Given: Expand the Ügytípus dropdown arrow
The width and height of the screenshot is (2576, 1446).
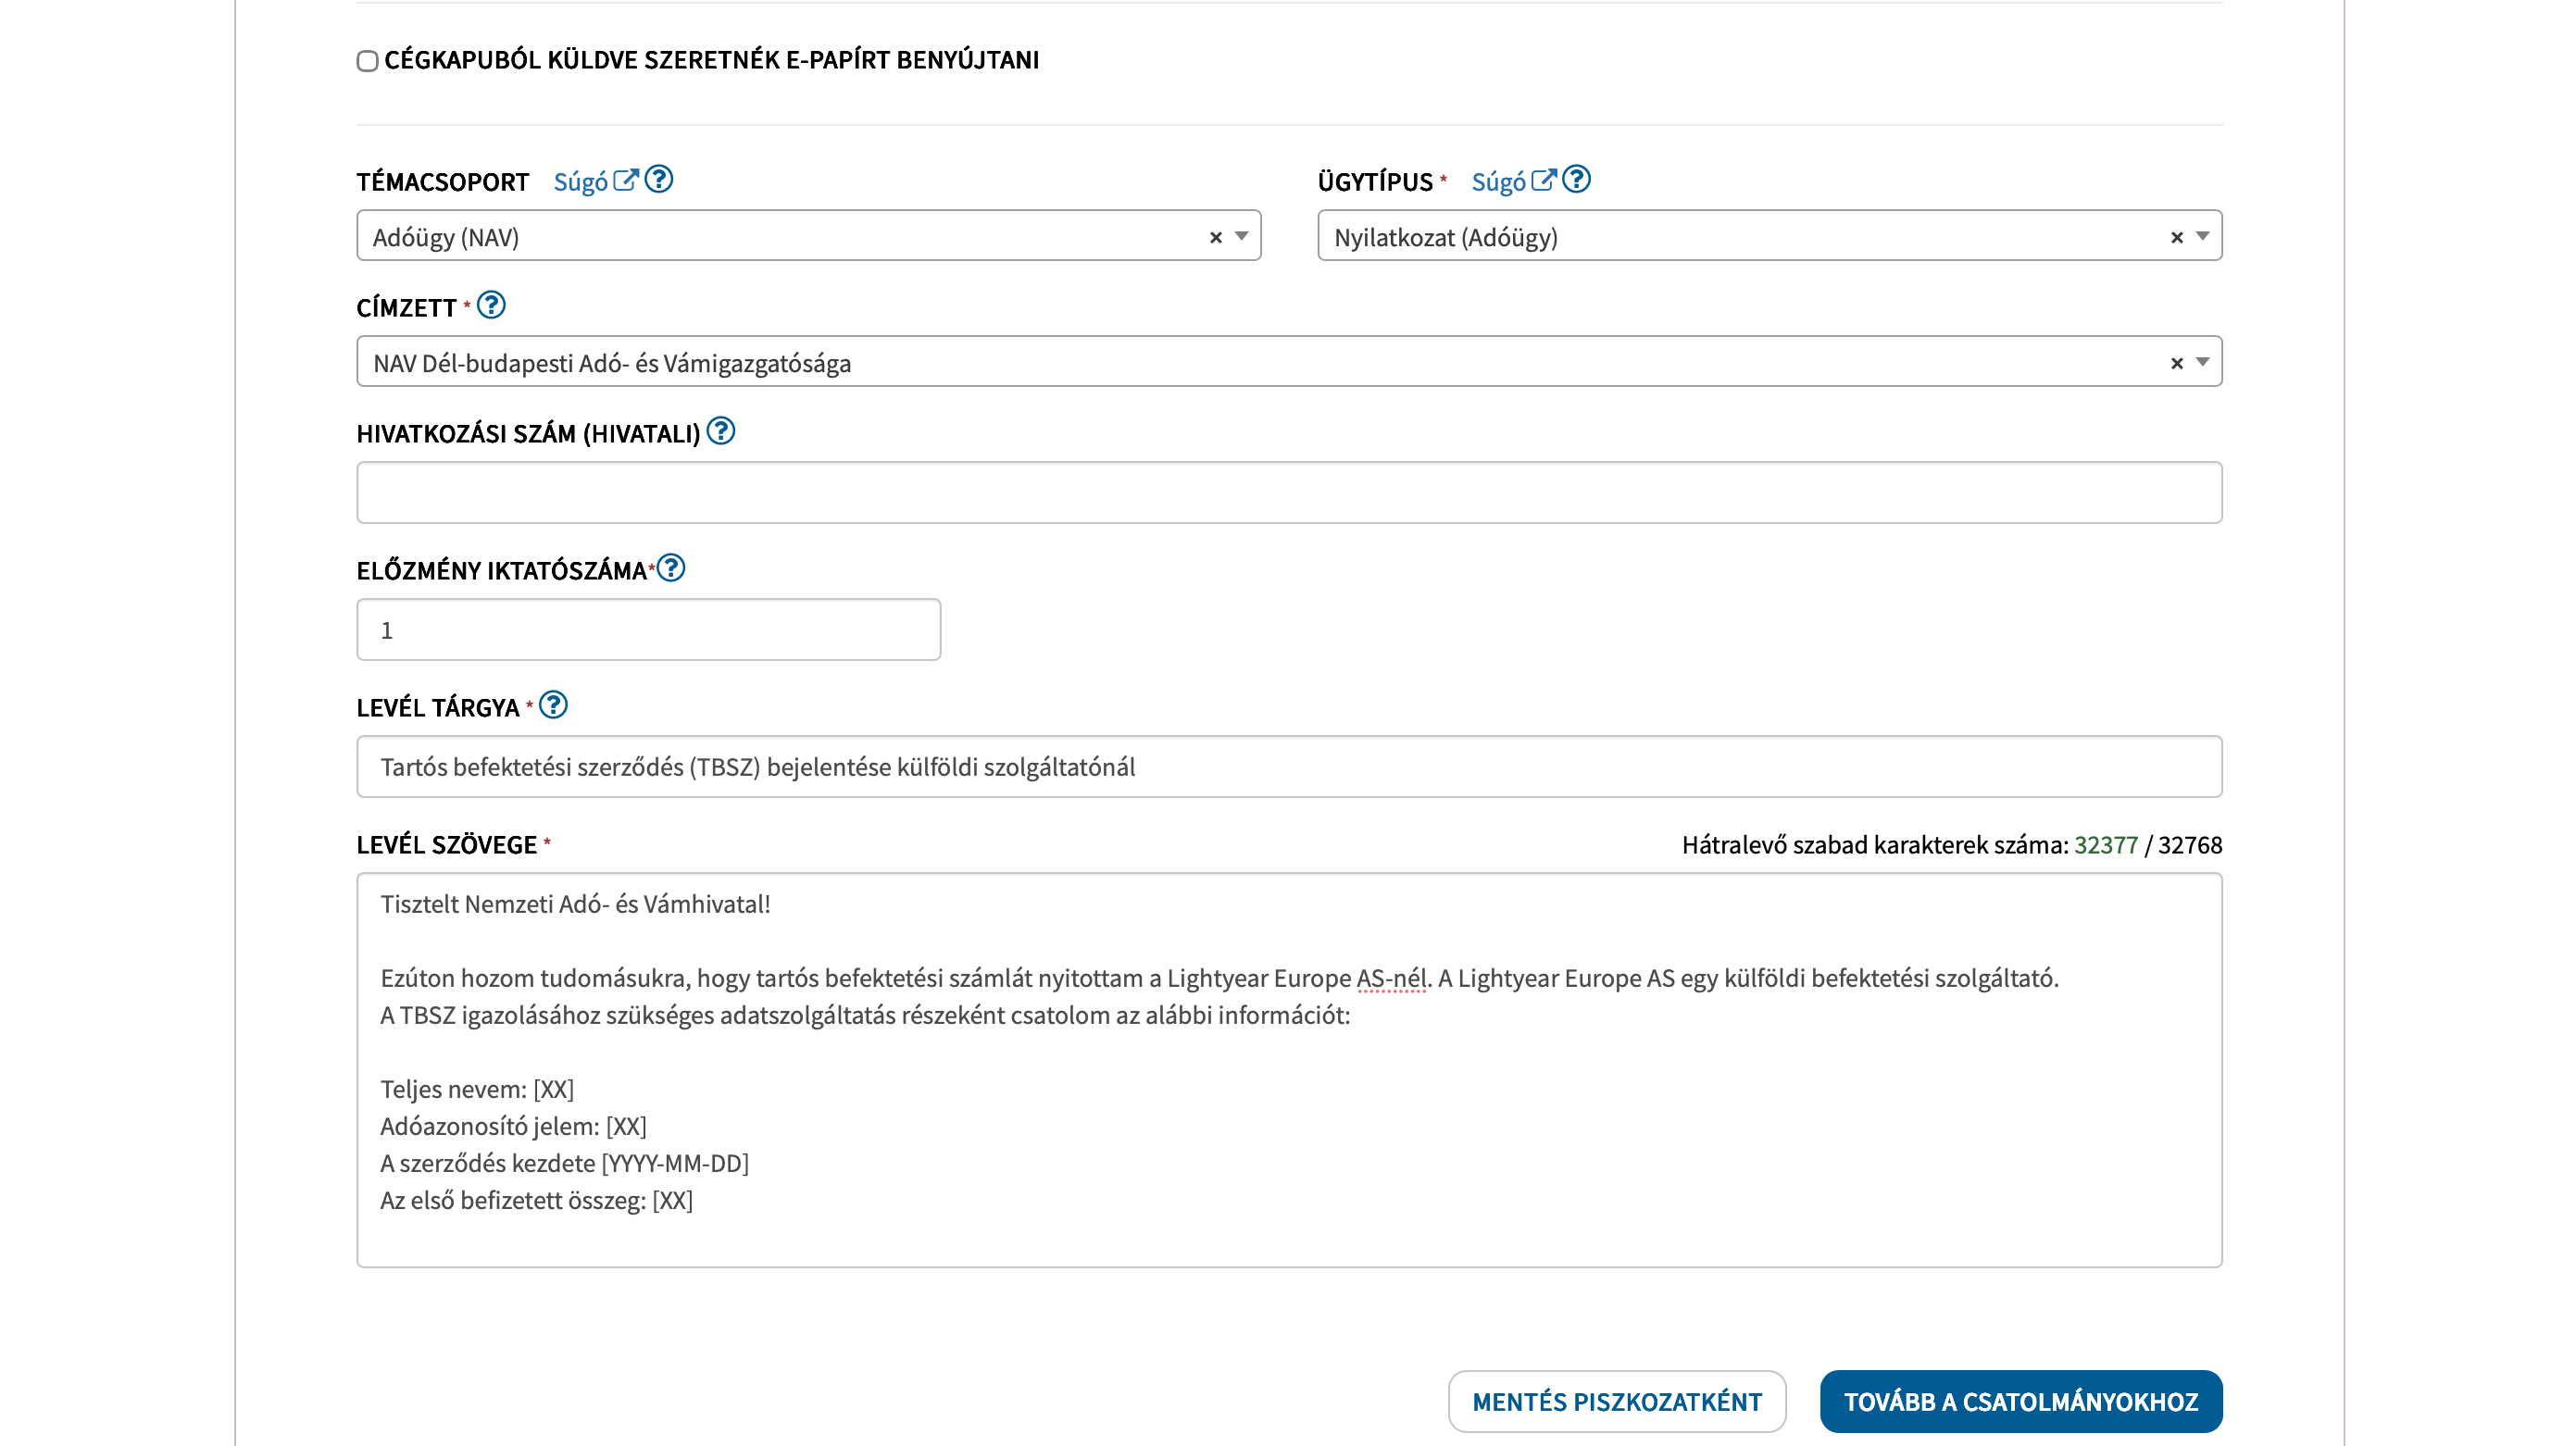Looking at the screenshot, I should click(2202, 237).
